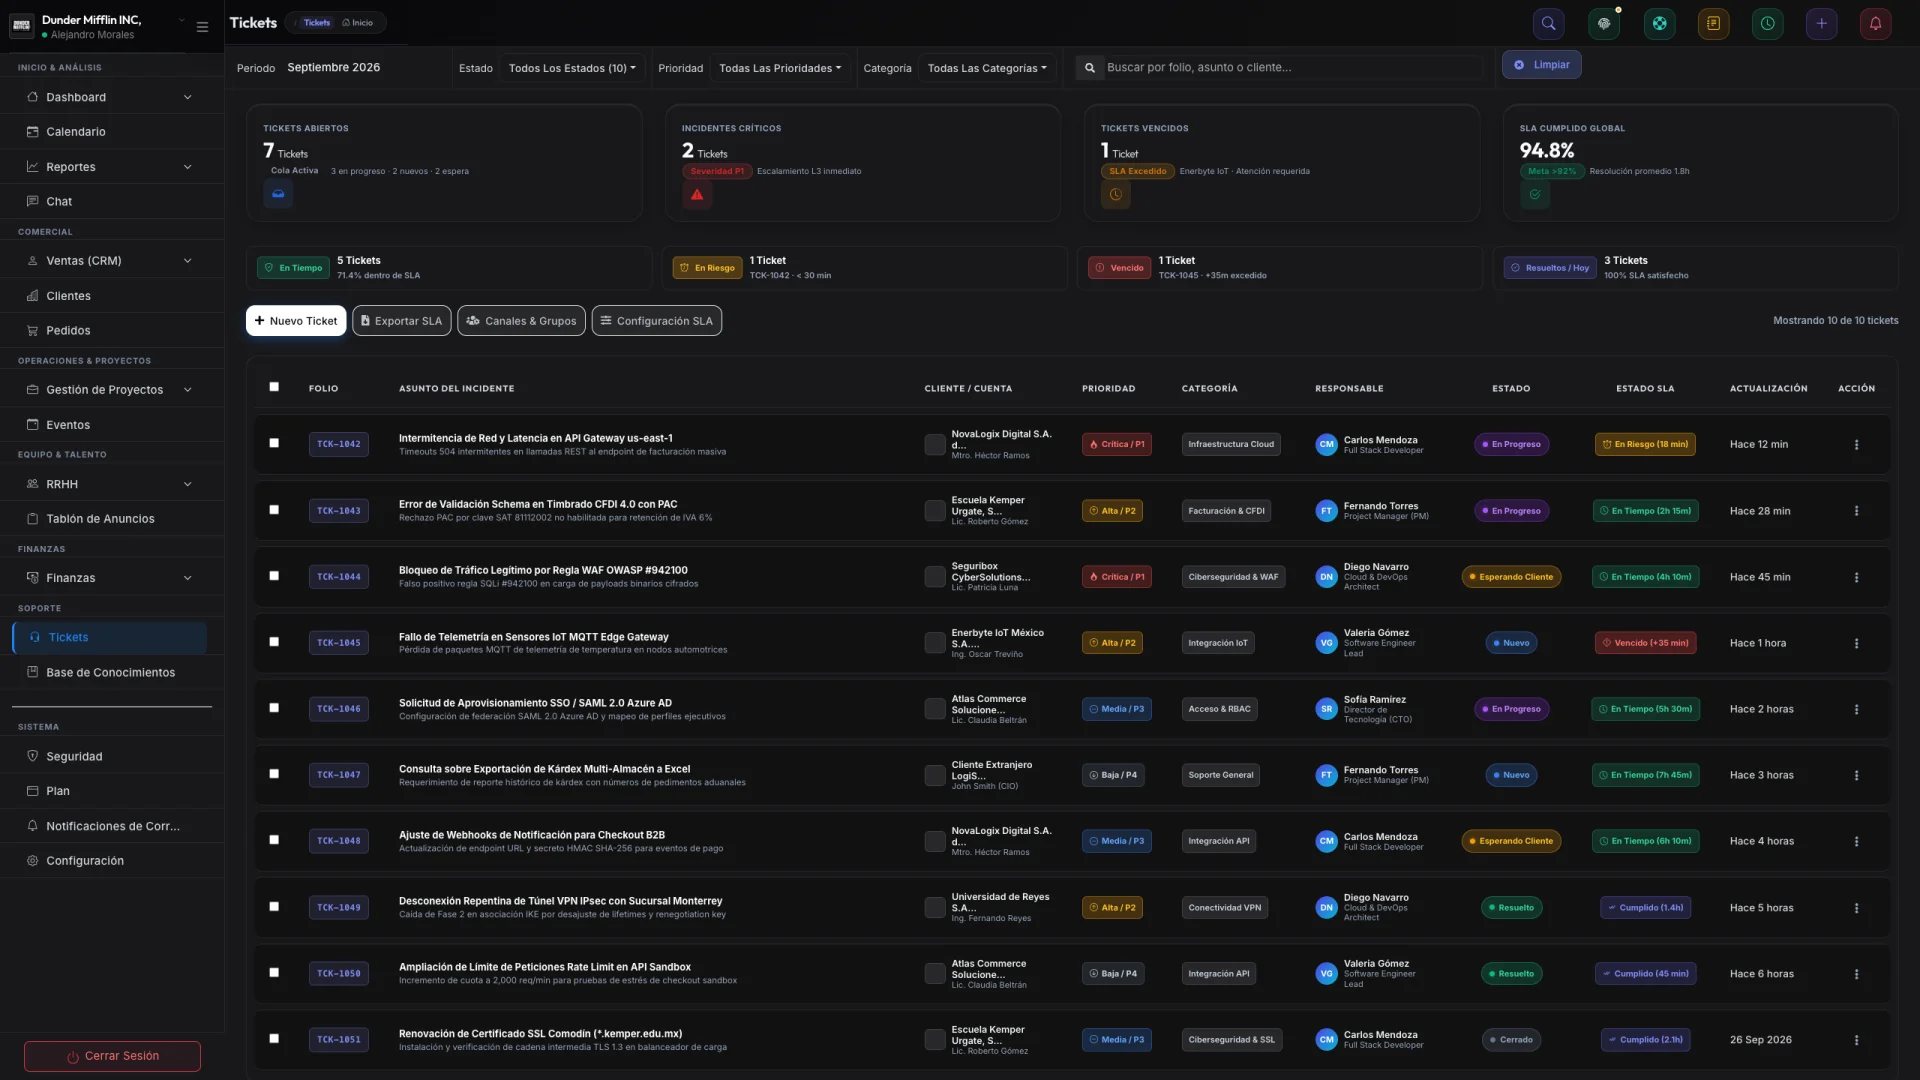Click the En Riesgo (18 min) SLA badge
Image resolution: width=1920 pixels, height=1080 pixels.
click(x=1645, y=445)
